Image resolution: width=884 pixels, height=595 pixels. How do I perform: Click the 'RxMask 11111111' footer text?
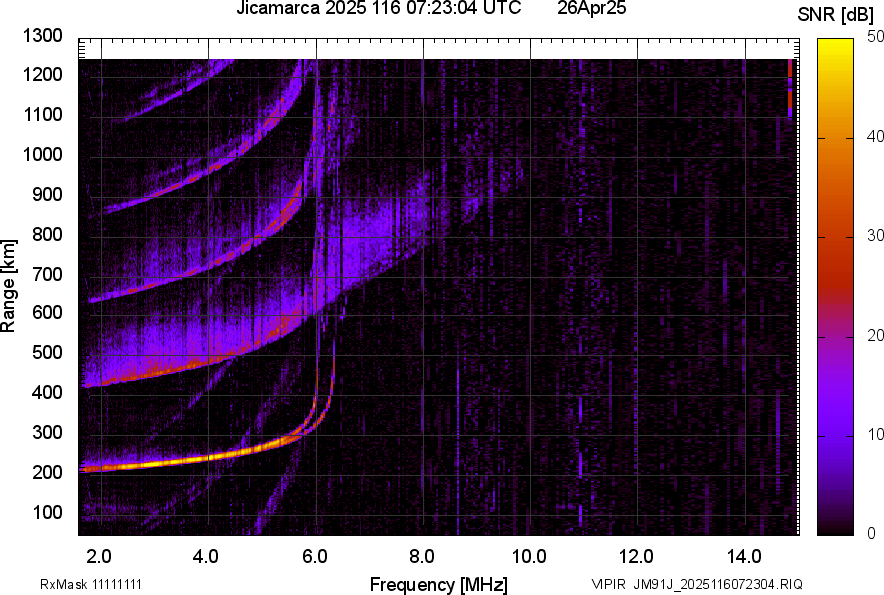pos(90,584)
